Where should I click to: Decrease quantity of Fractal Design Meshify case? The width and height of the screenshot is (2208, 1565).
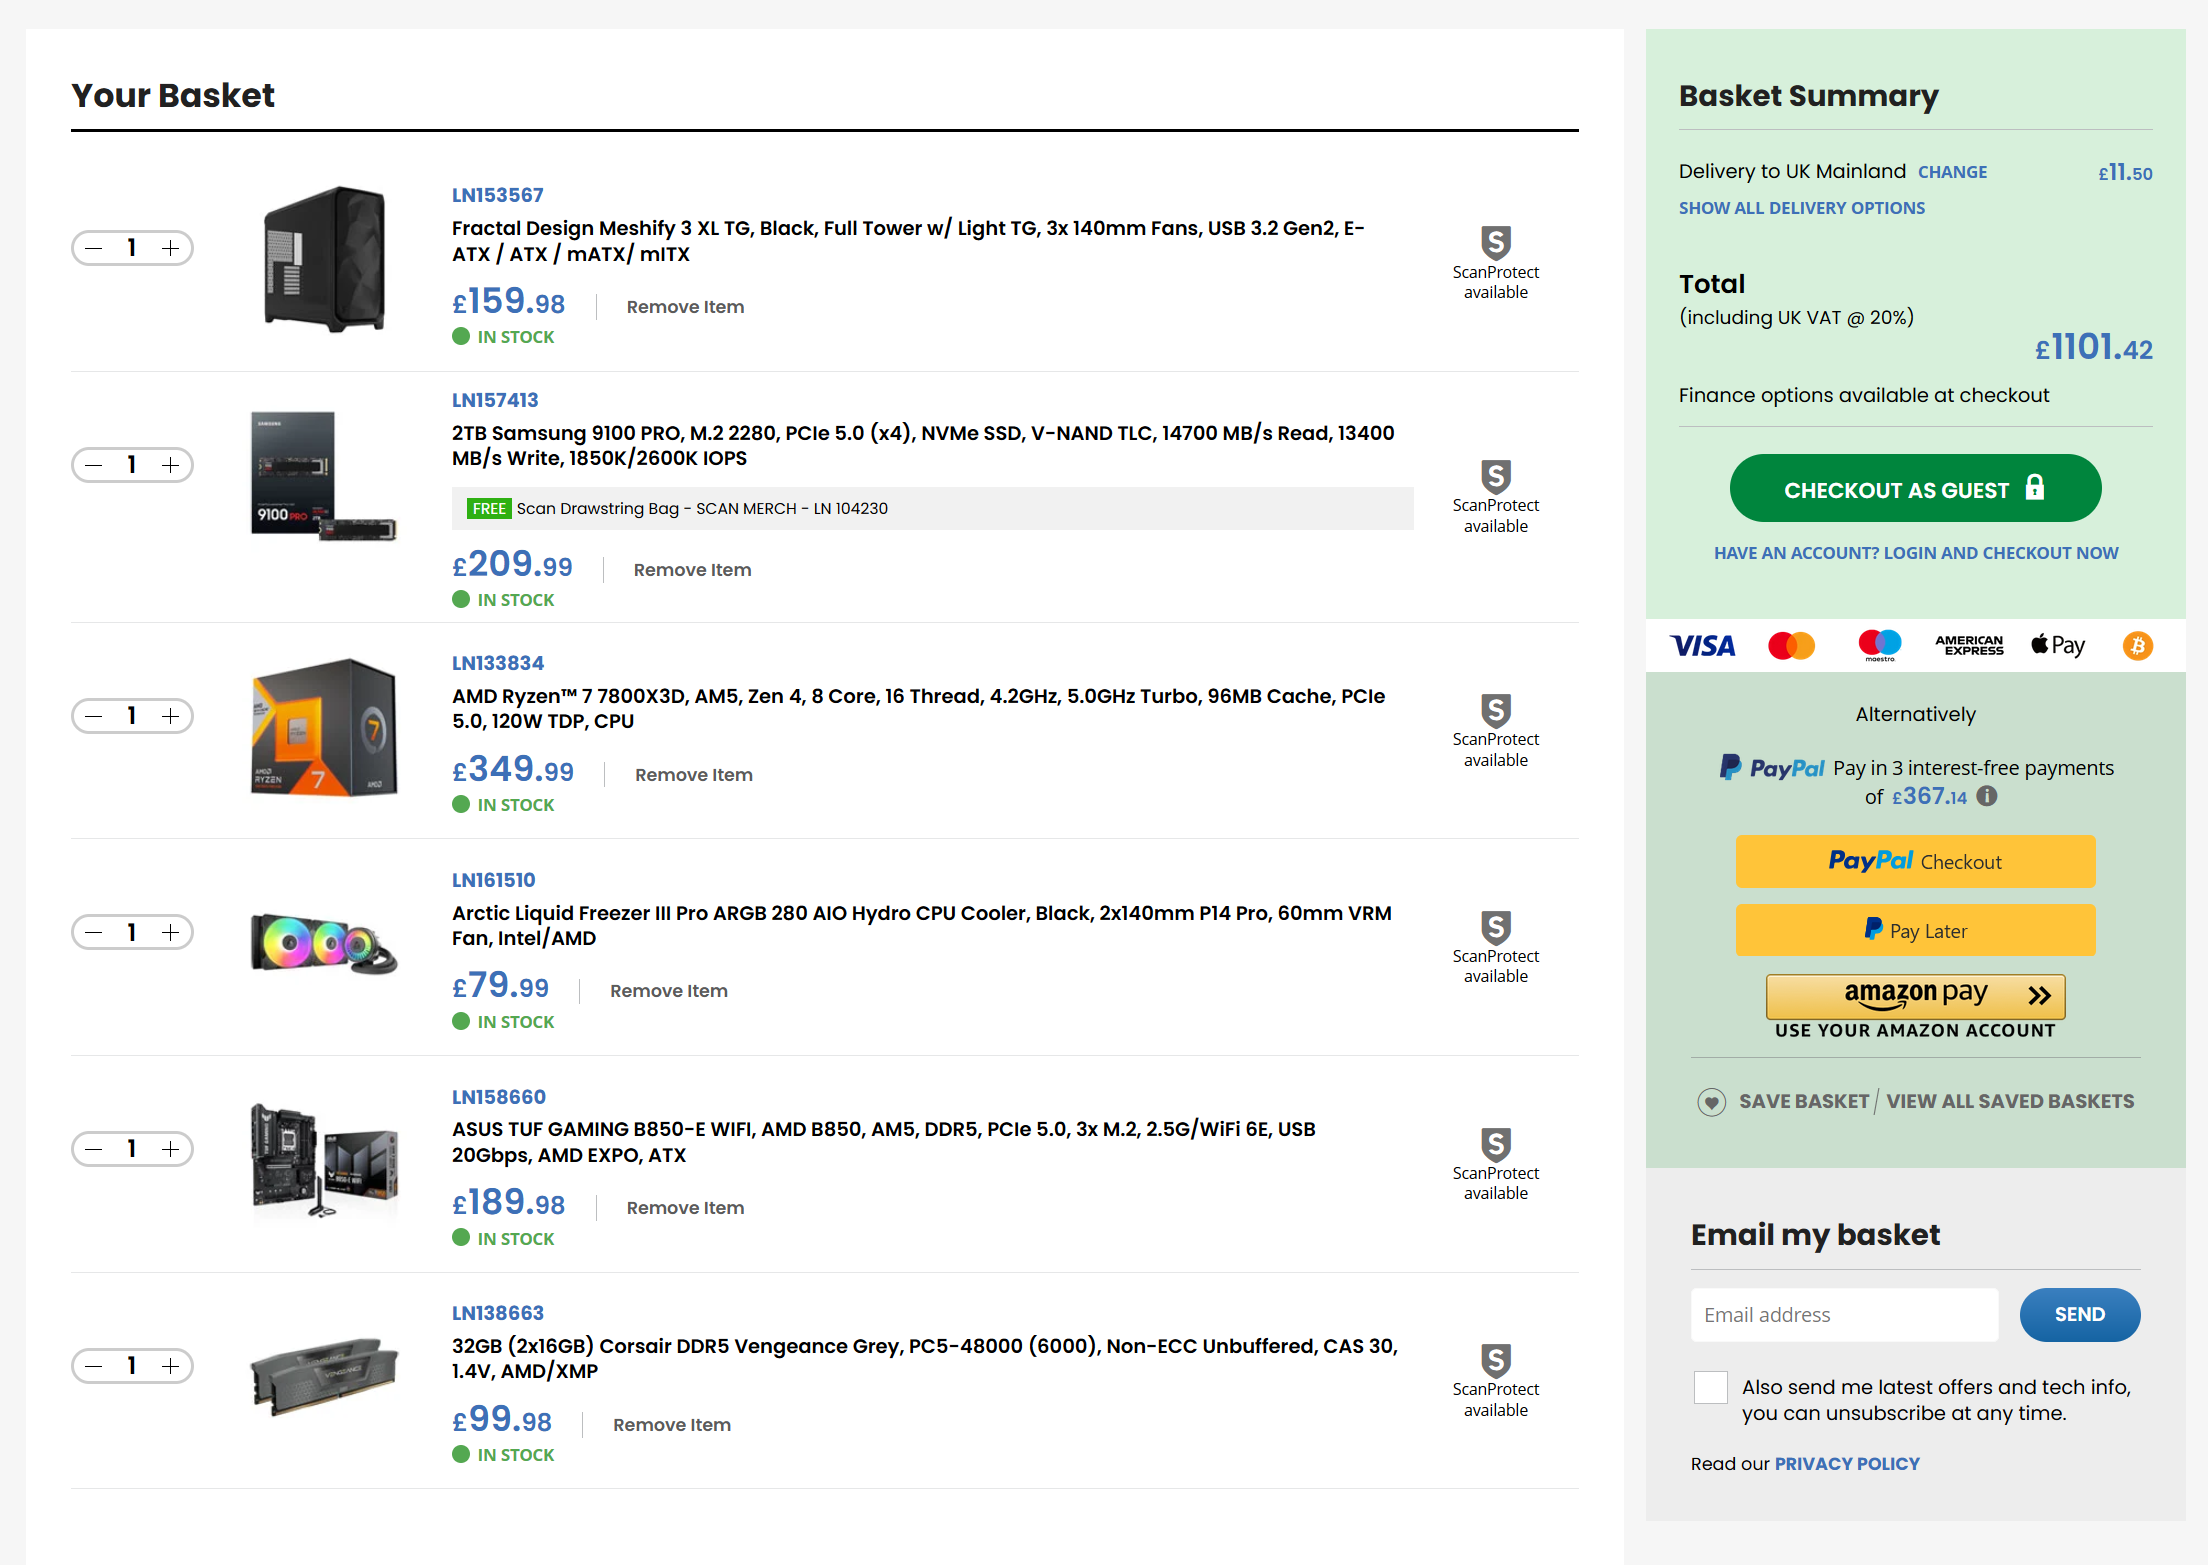(x=94, y=248)
